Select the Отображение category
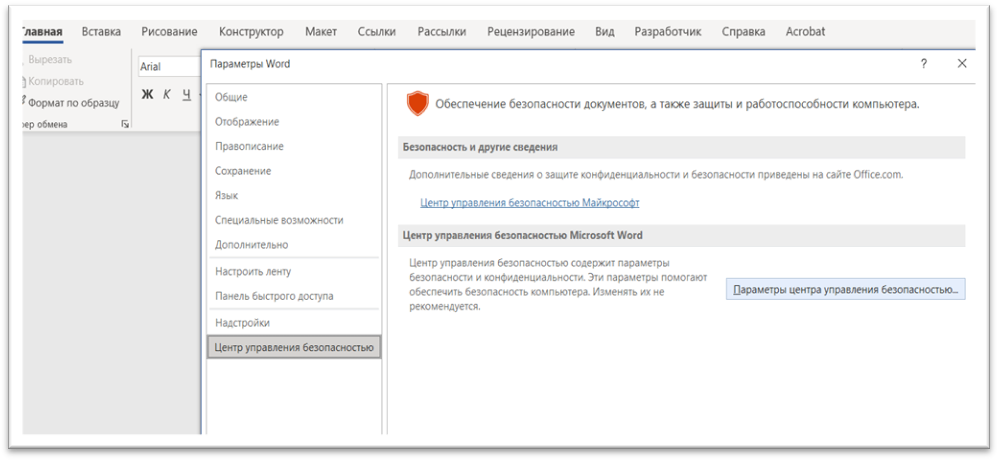Viewport: 1000px width, 461px height. [294, 122]
